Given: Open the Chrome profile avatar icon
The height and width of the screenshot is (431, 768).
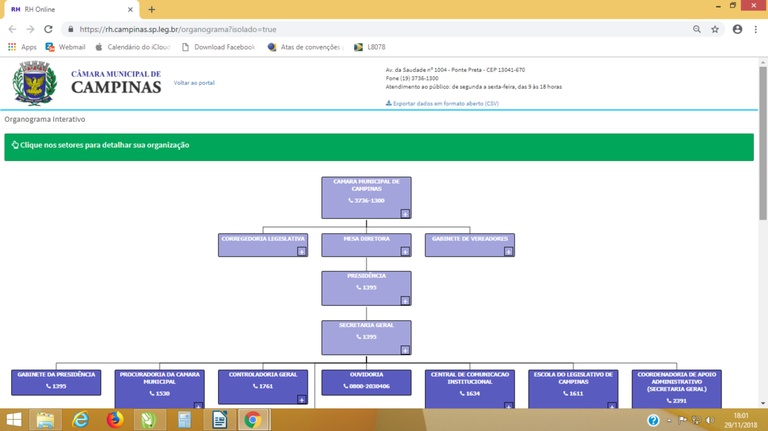Looking at the screenshot, I should tap(737, 29).
